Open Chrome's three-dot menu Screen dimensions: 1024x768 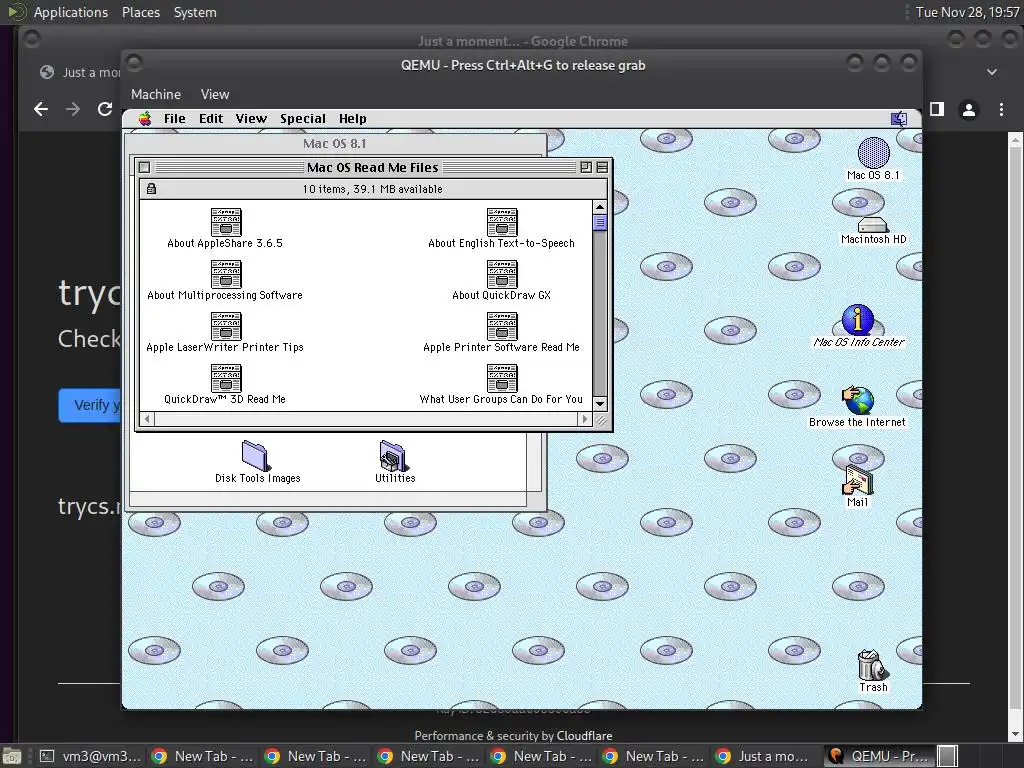1001,110
